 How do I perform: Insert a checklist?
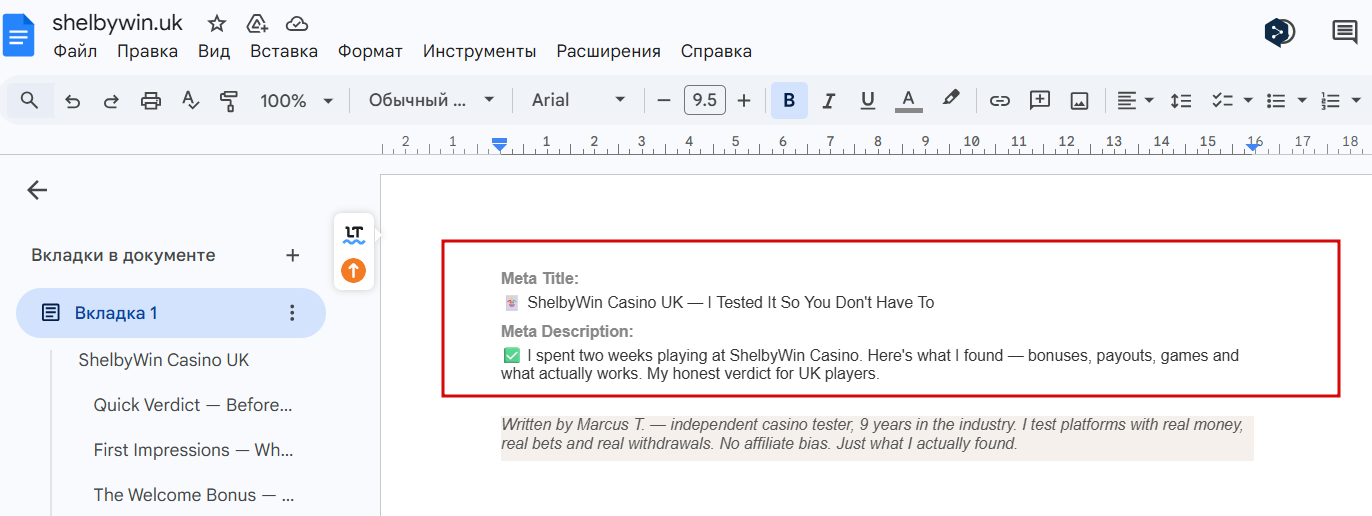click(1221, 100)
